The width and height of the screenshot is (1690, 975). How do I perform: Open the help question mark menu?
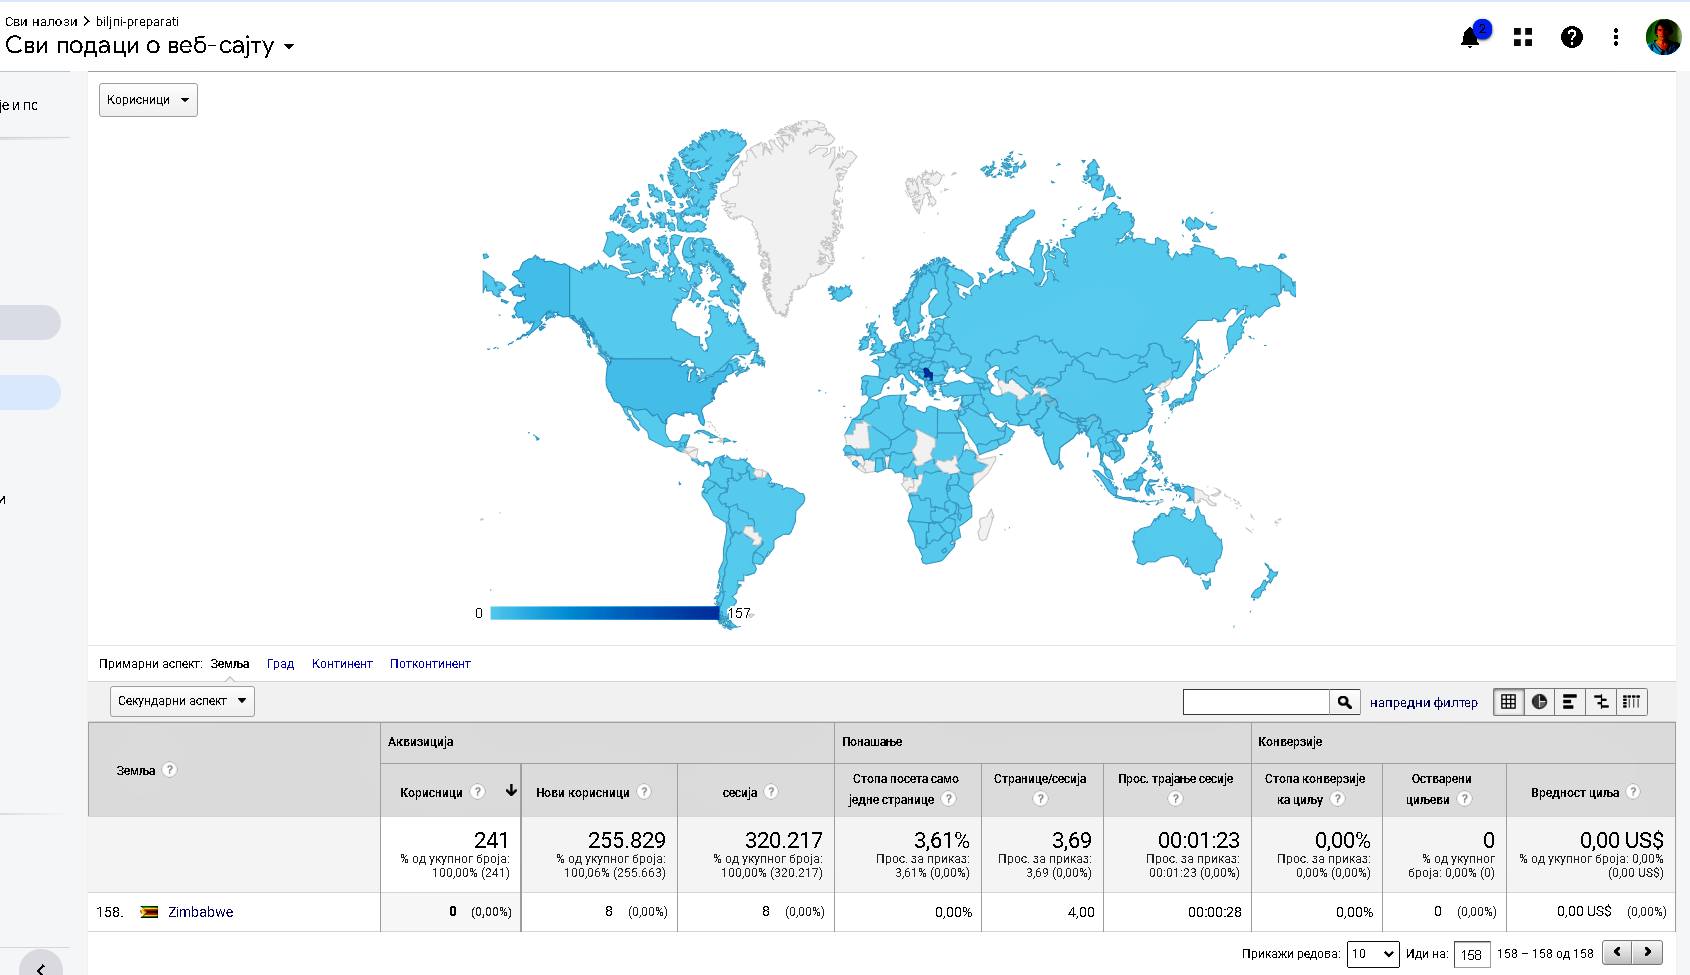coord(1571,38)
